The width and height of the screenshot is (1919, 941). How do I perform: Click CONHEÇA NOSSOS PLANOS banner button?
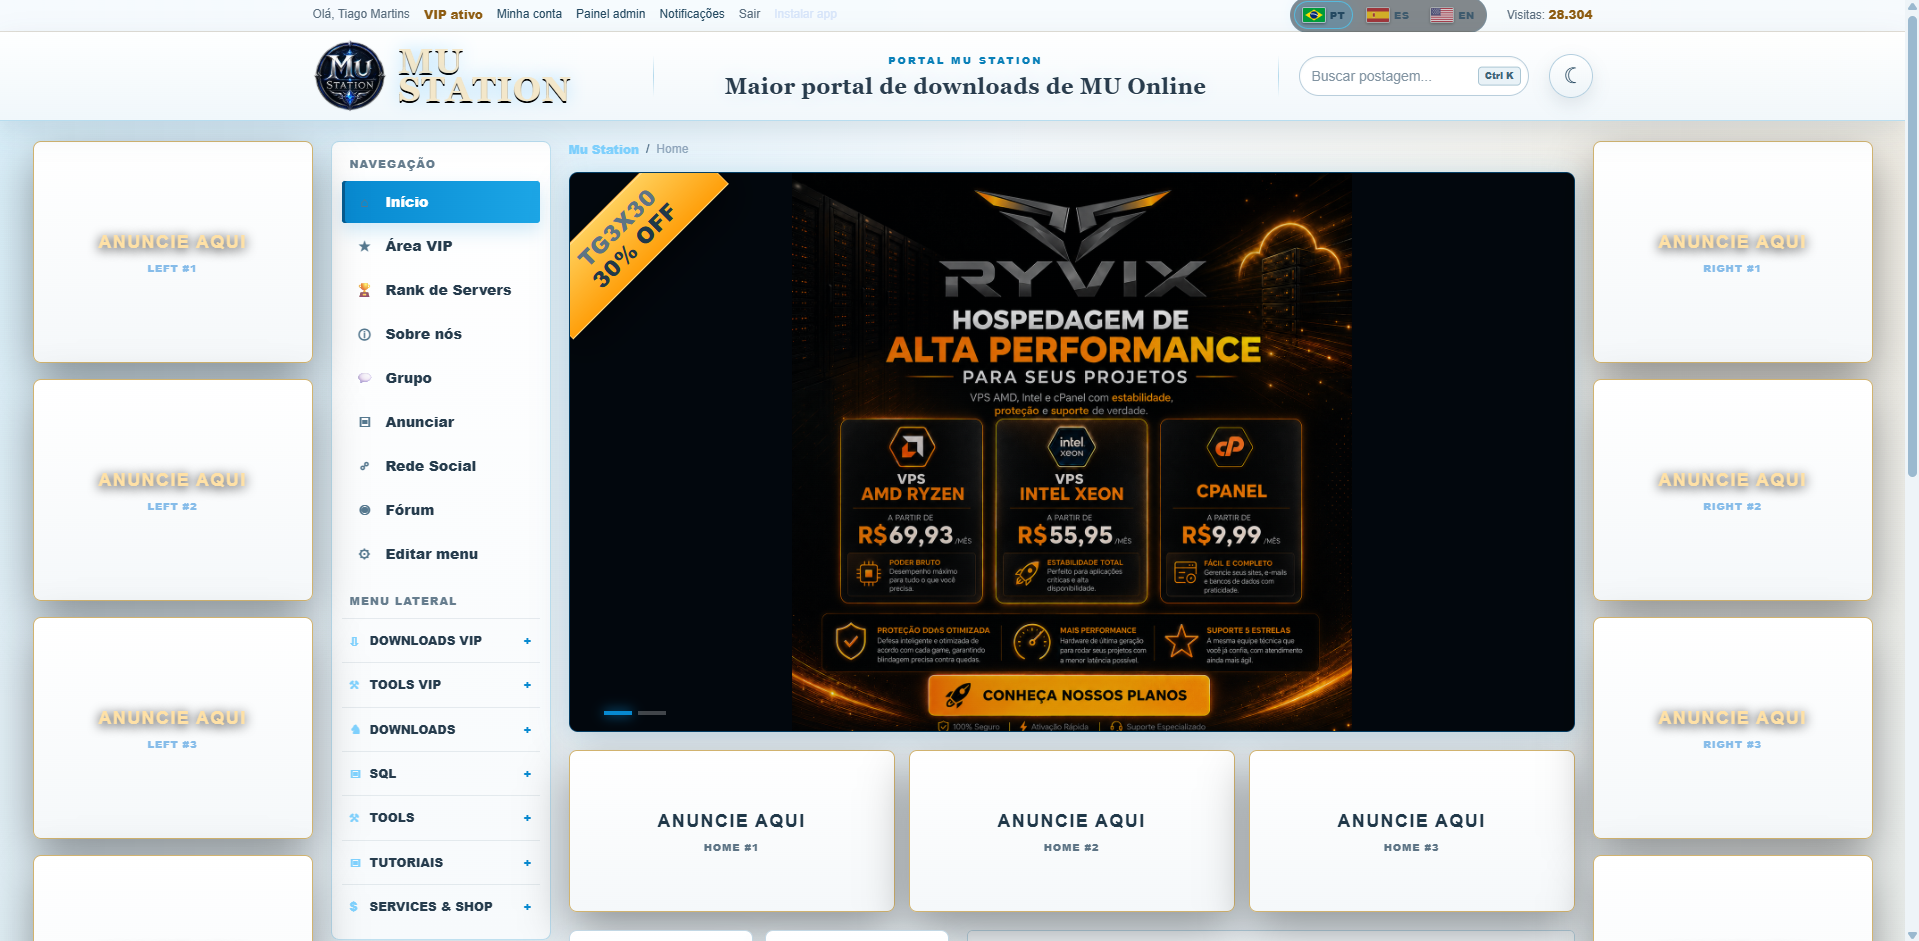1069,695
